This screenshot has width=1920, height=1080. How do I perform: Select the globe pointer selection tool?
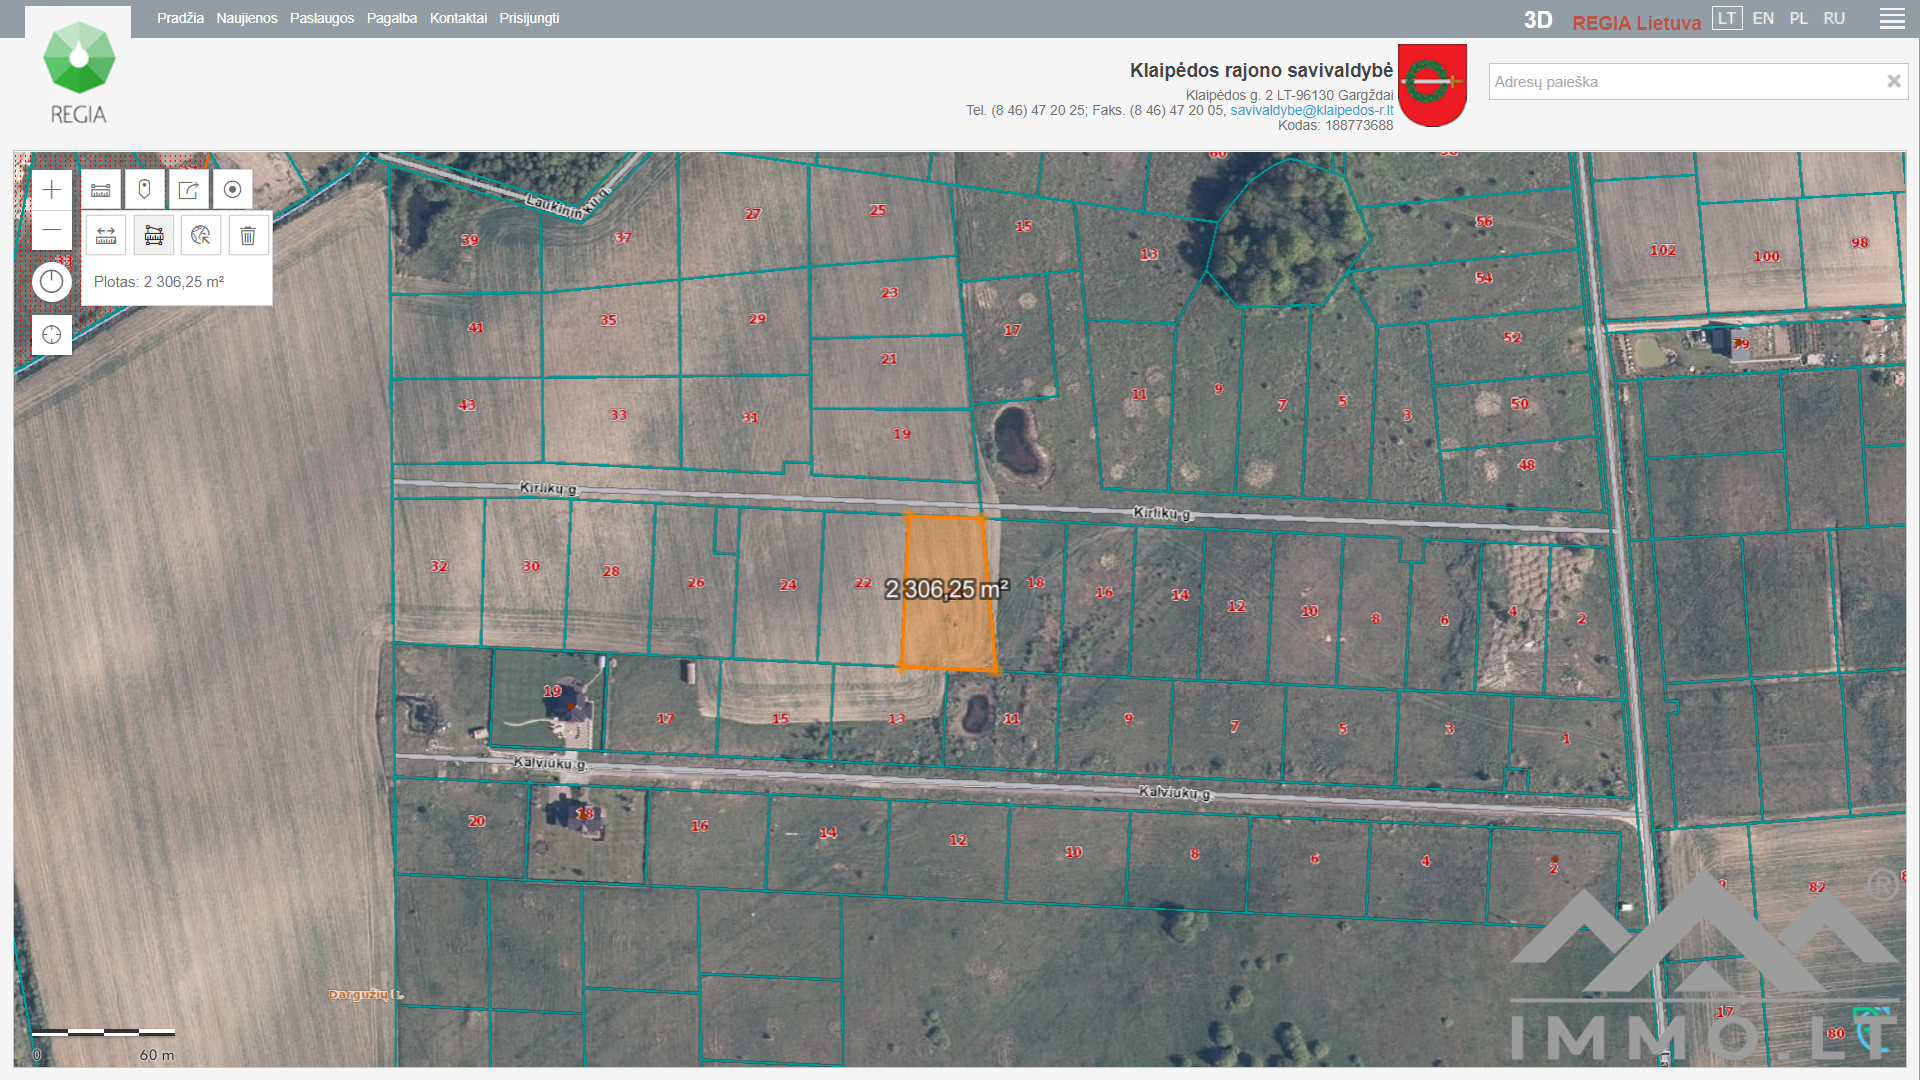pos(201,235)
